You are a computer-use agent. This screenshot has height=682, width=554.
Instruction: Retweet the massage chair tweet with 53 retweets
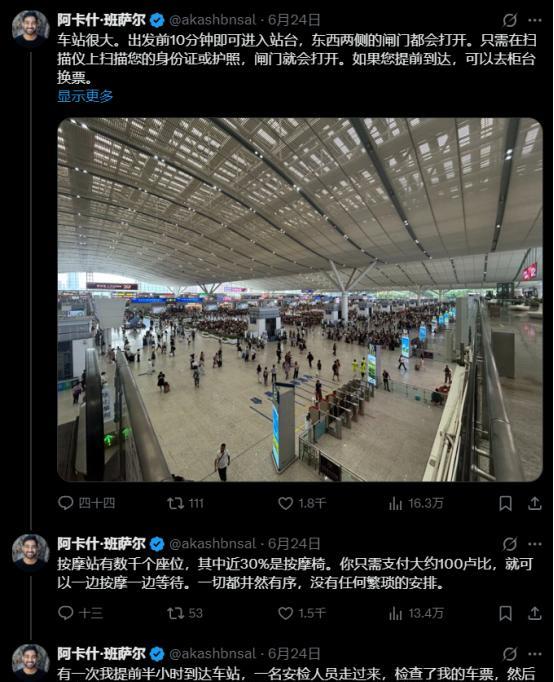(x=185, y=613)
